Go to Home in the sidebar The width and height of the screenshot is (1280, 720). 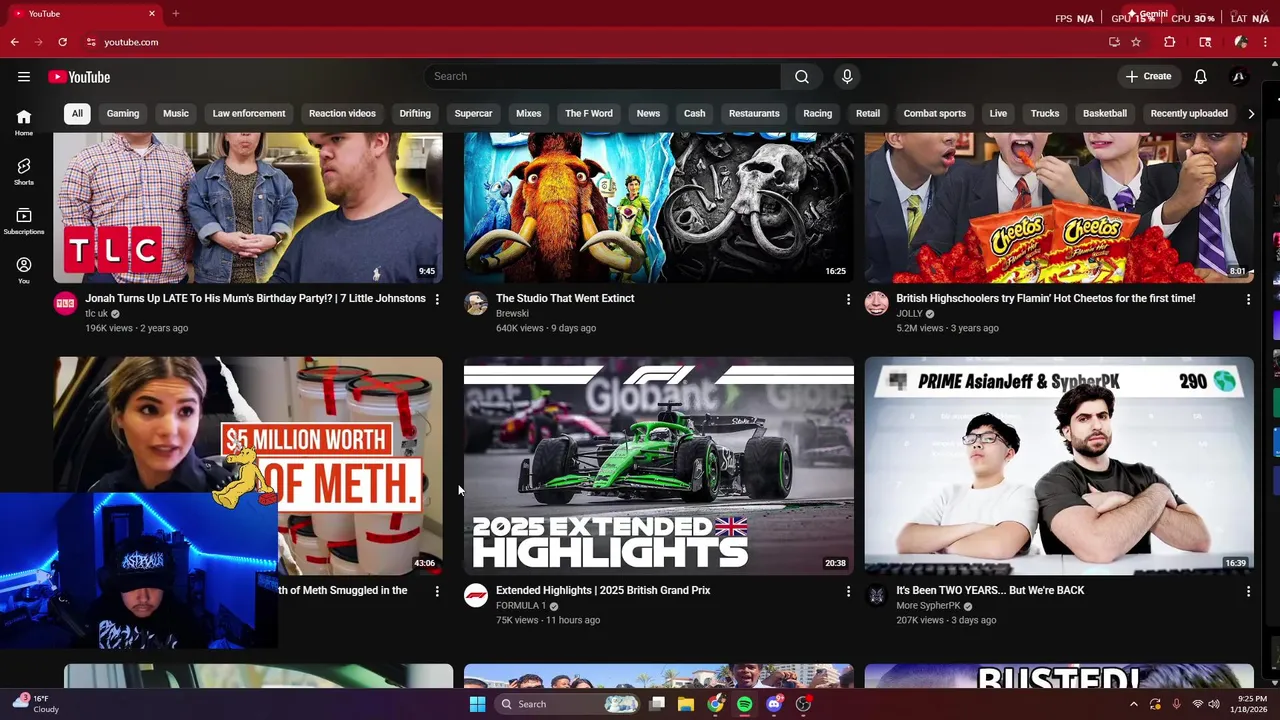tap(24, 122)
